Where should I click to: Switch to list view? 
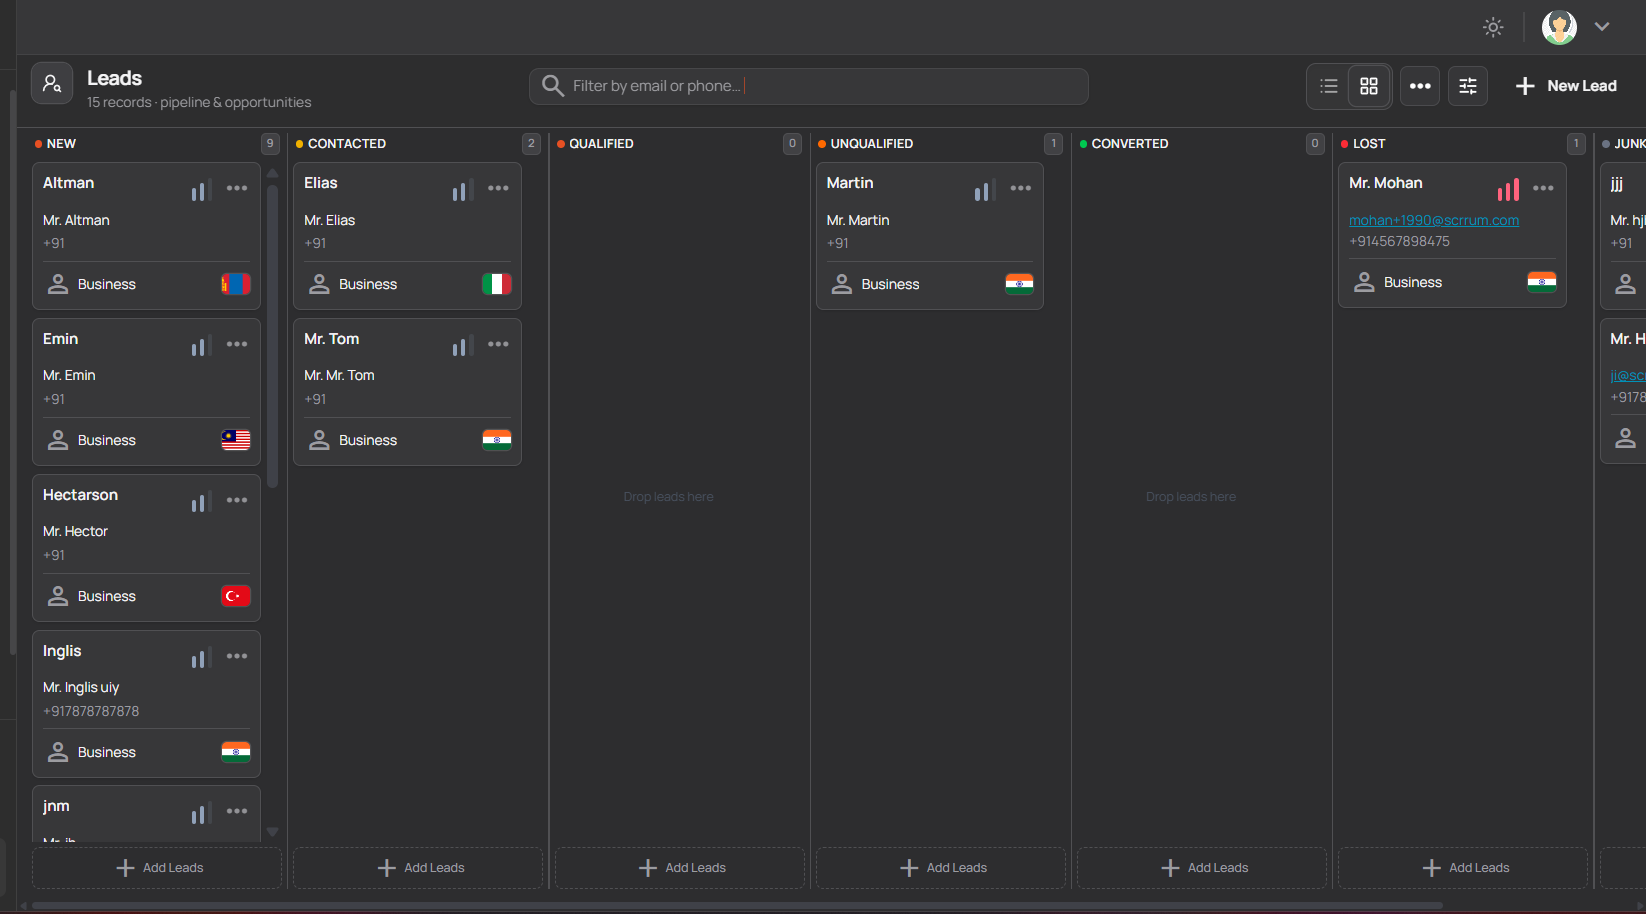(x=1329, y=86)
